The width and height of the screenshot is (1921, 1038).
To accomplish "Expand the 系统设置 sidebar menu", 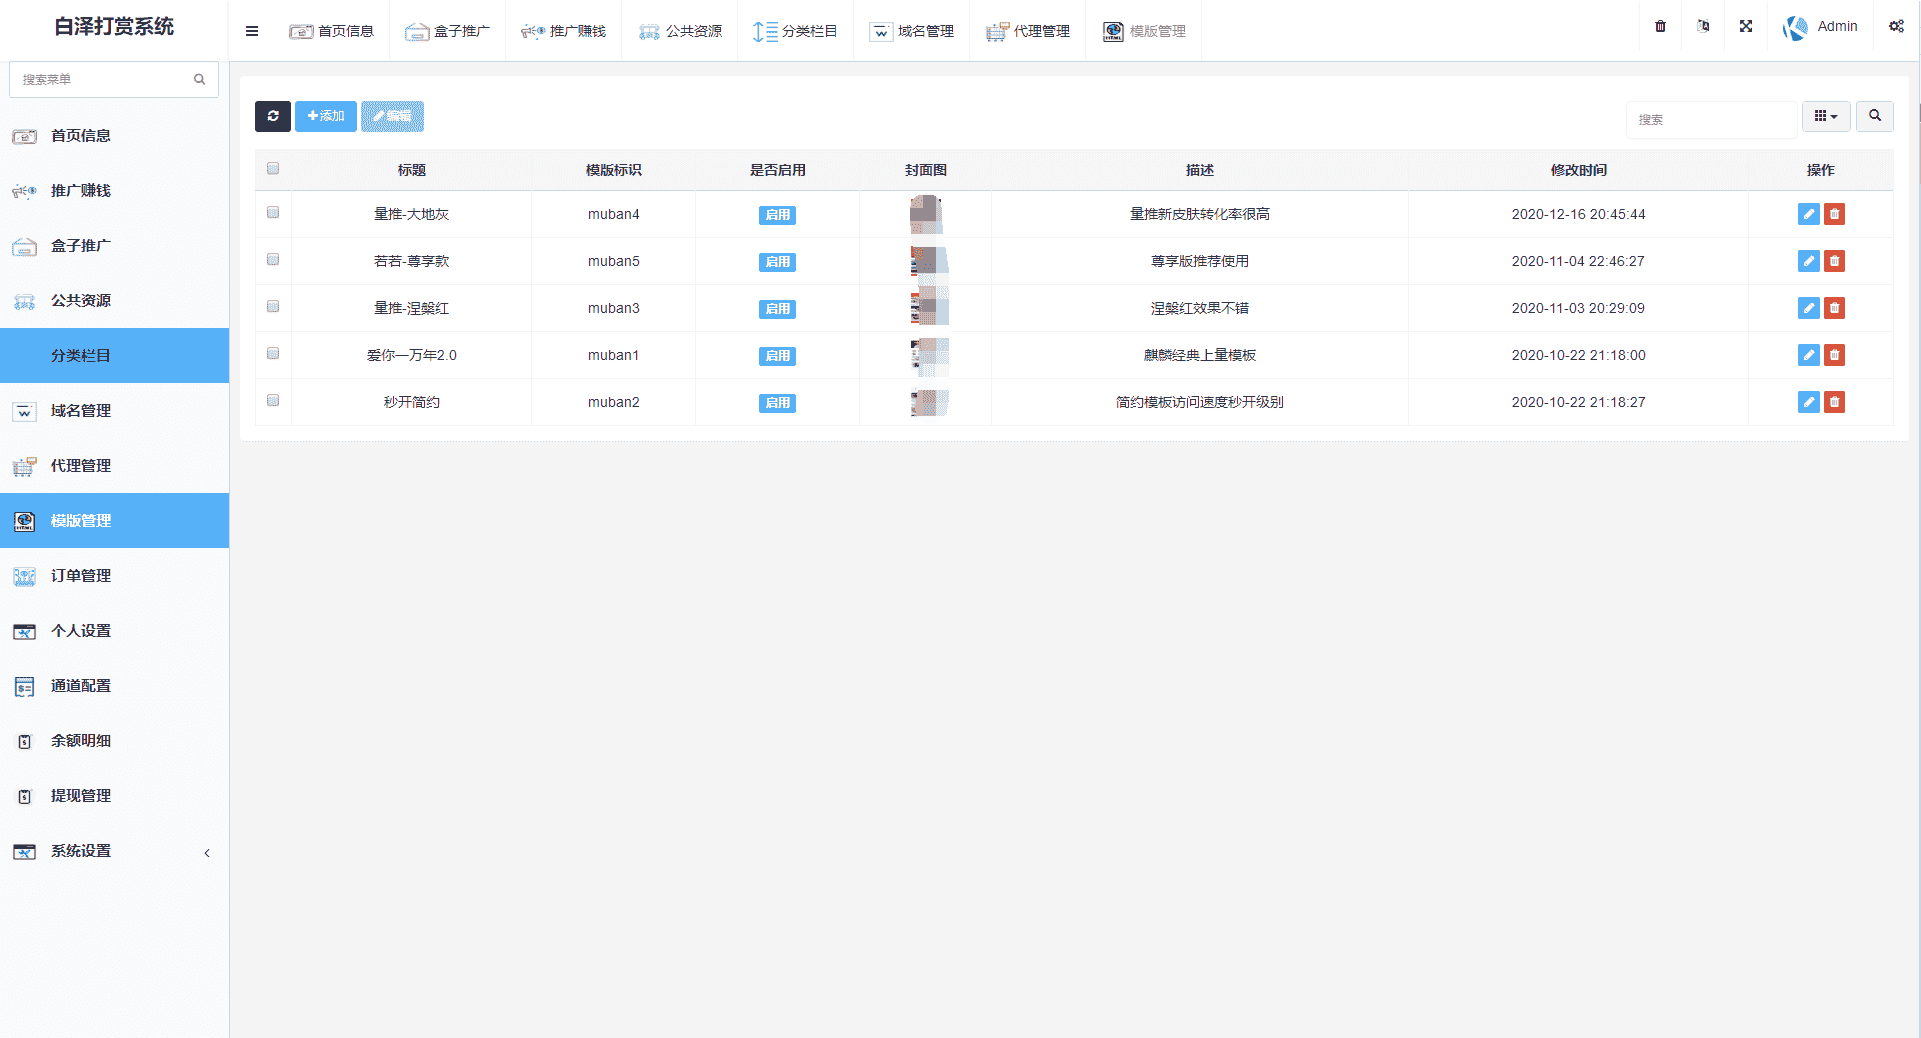I will 114,851.
